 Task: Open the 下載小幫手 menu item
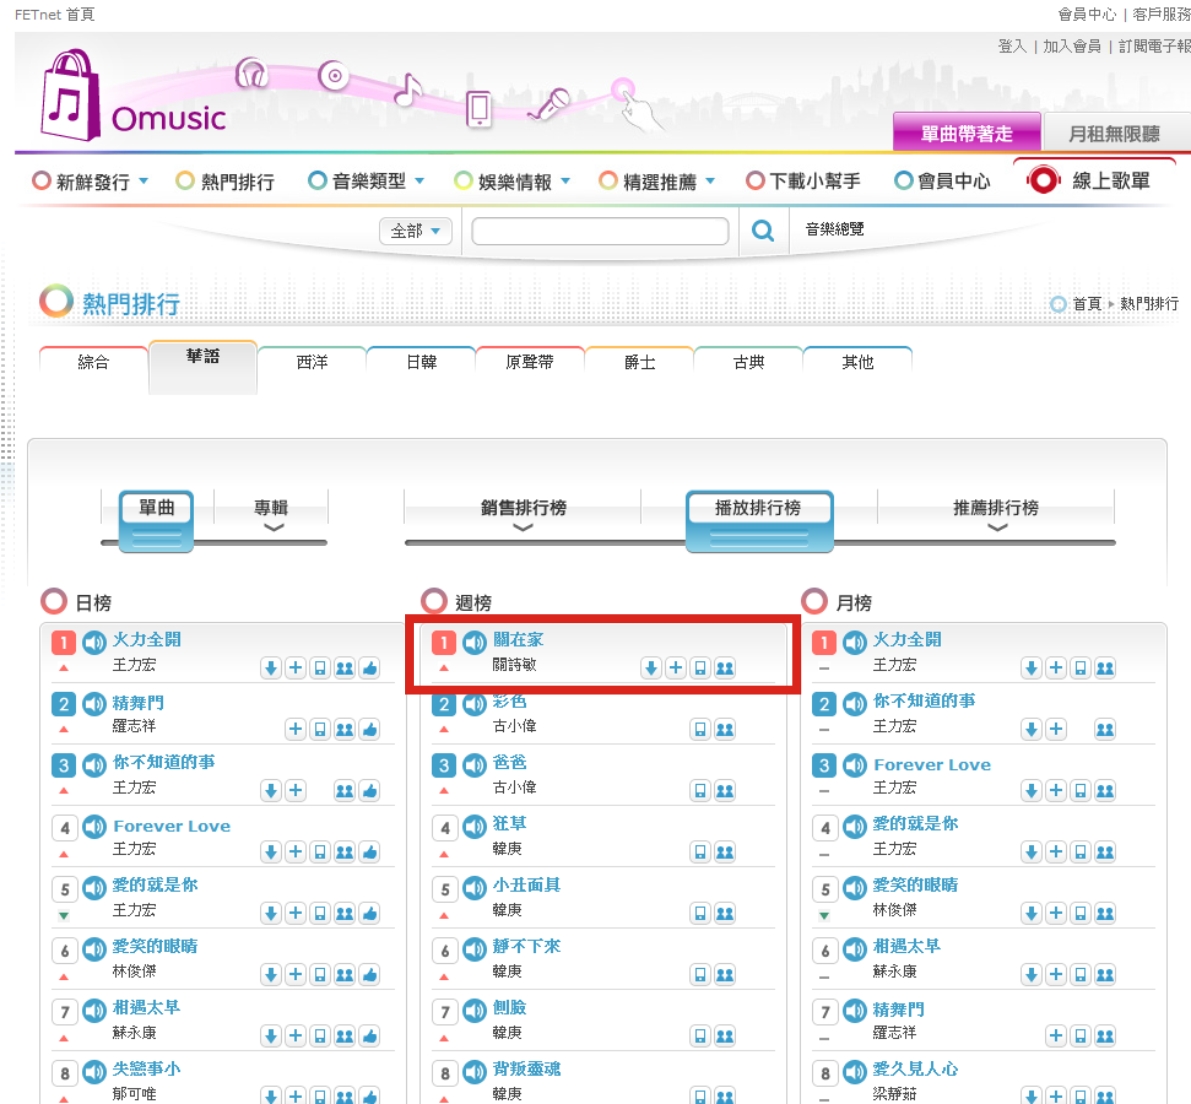[x=804, y=182]
